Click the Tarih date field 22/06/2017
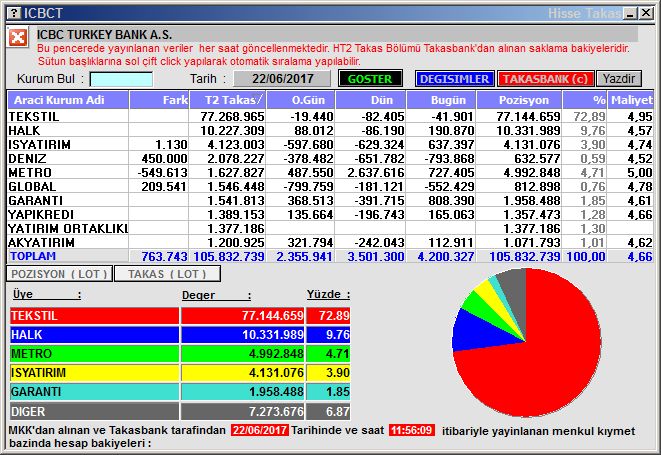661x455 pixels. [x=282, y=78]
